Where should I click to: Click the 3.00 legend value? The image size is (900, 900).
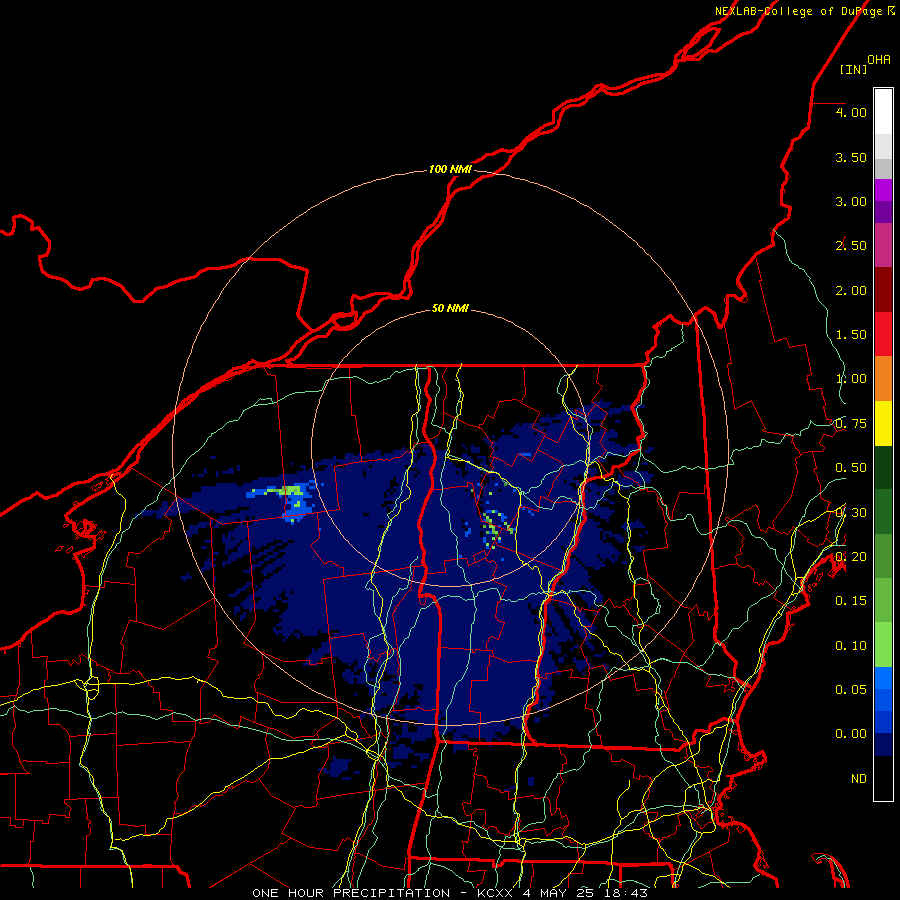pyautogui.click(x=851, y=201)
